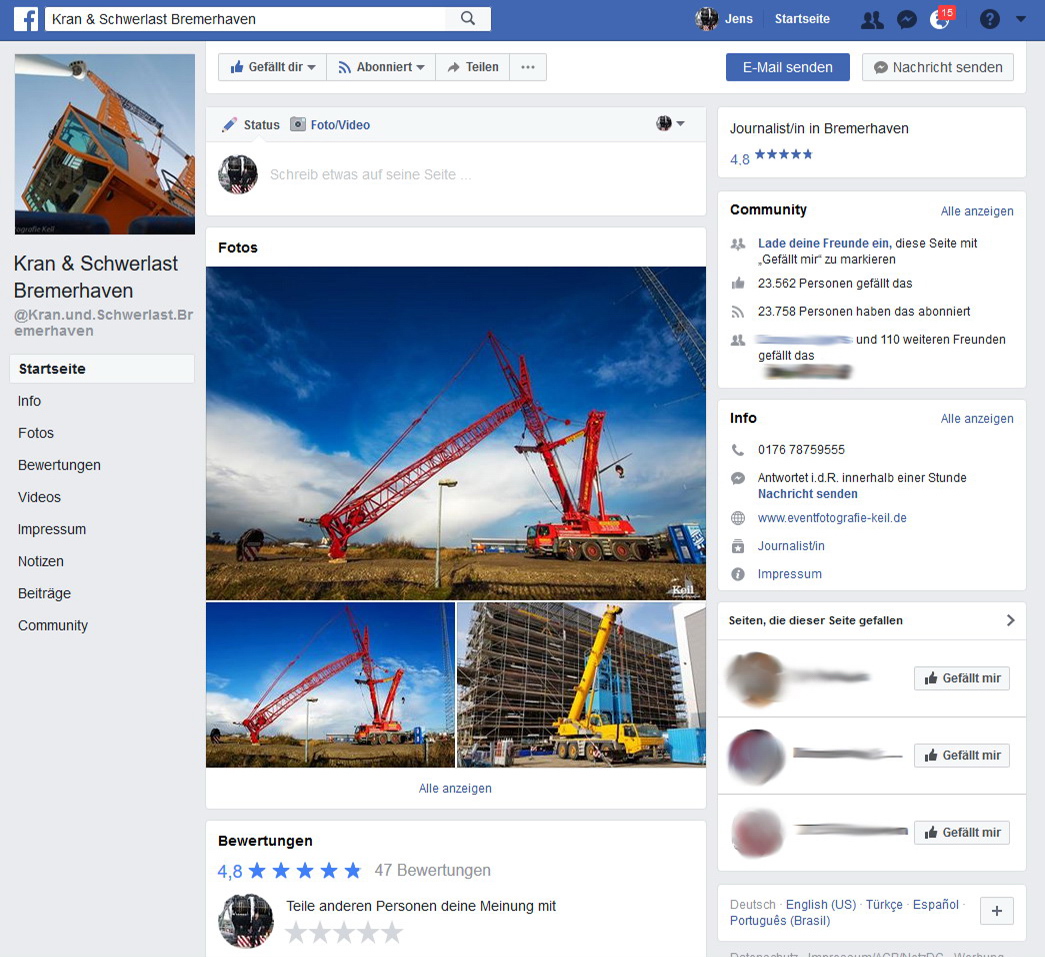Click 'Lade deine Freunde ein' link

coord(824,243)
